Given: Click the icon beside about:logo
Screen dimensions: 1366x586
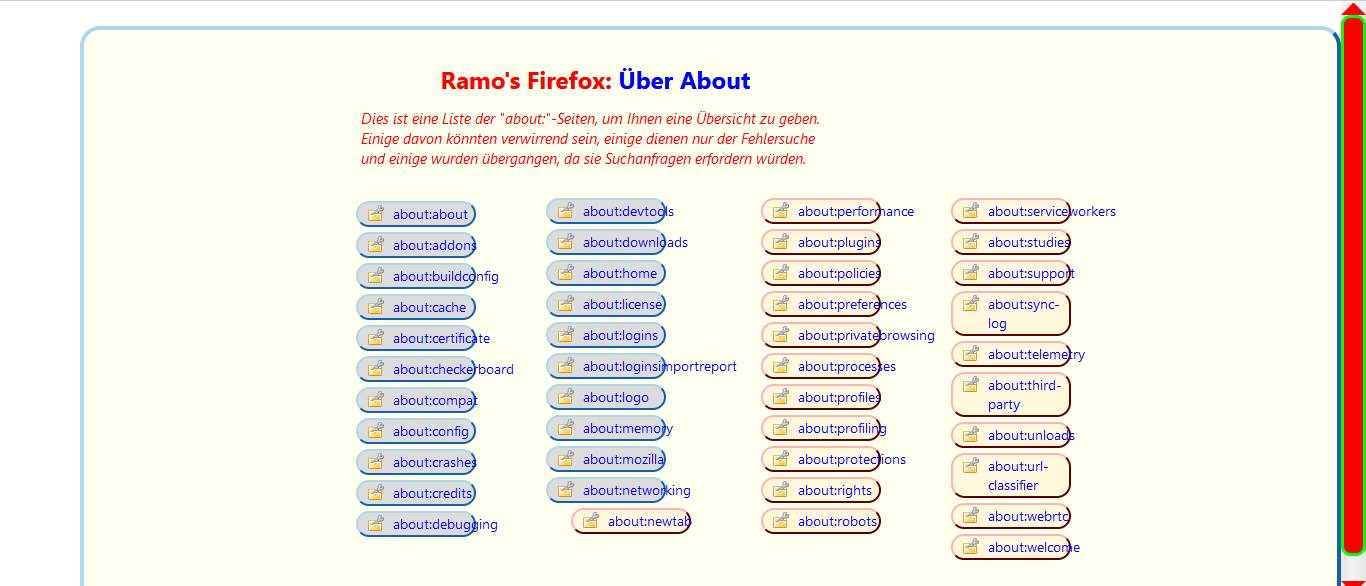Looking at the screenshot, I should 565,397.
